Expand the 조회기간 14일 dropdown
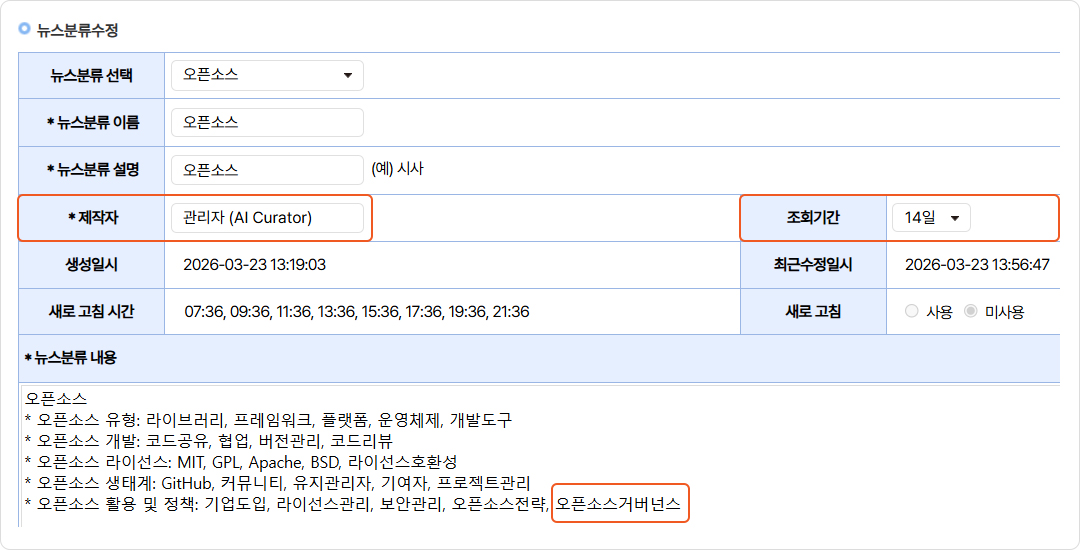Screen dimensions: 1080x550 [930, 218]
